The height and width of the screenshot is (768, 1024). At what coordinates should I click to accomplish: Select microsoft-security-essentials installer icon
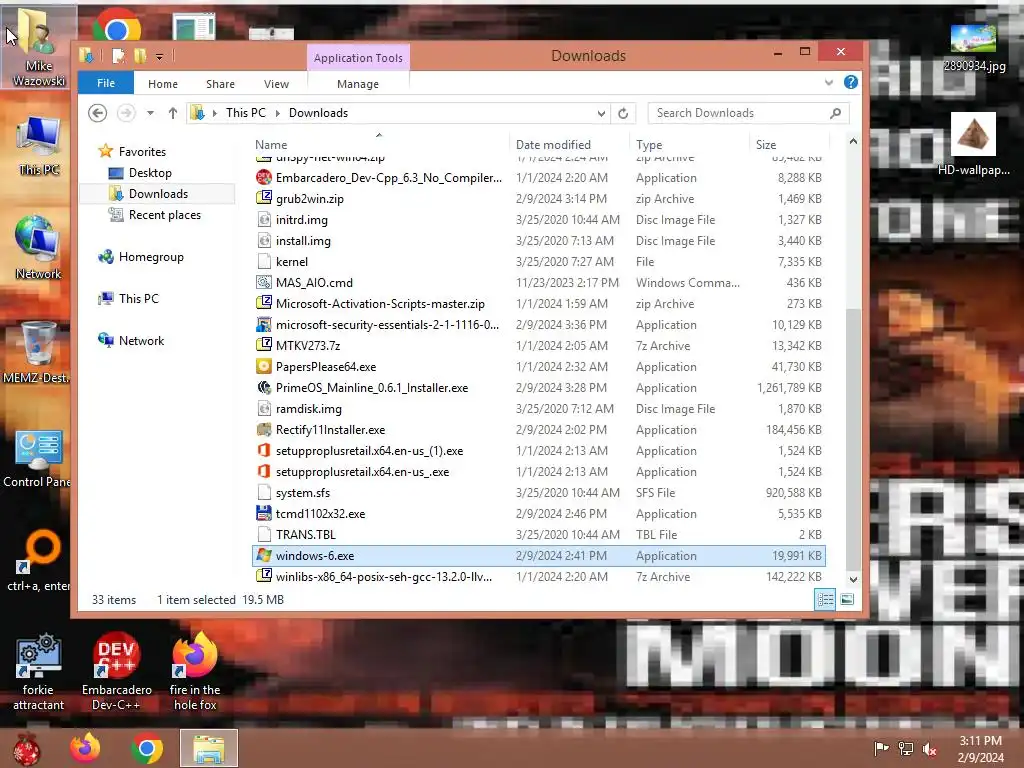point(264,325)
